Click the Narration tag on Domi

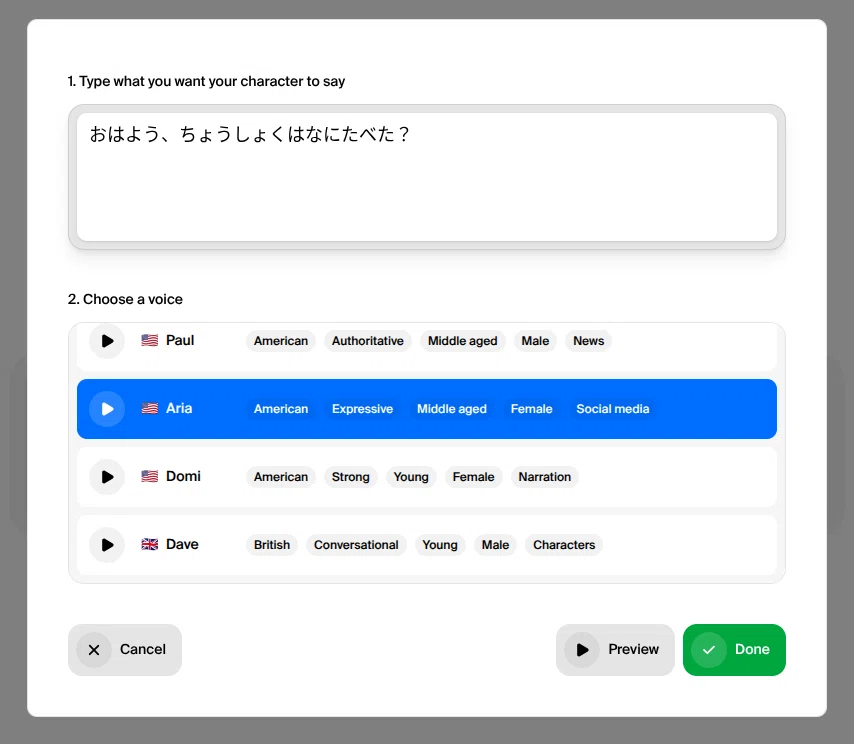545,477
